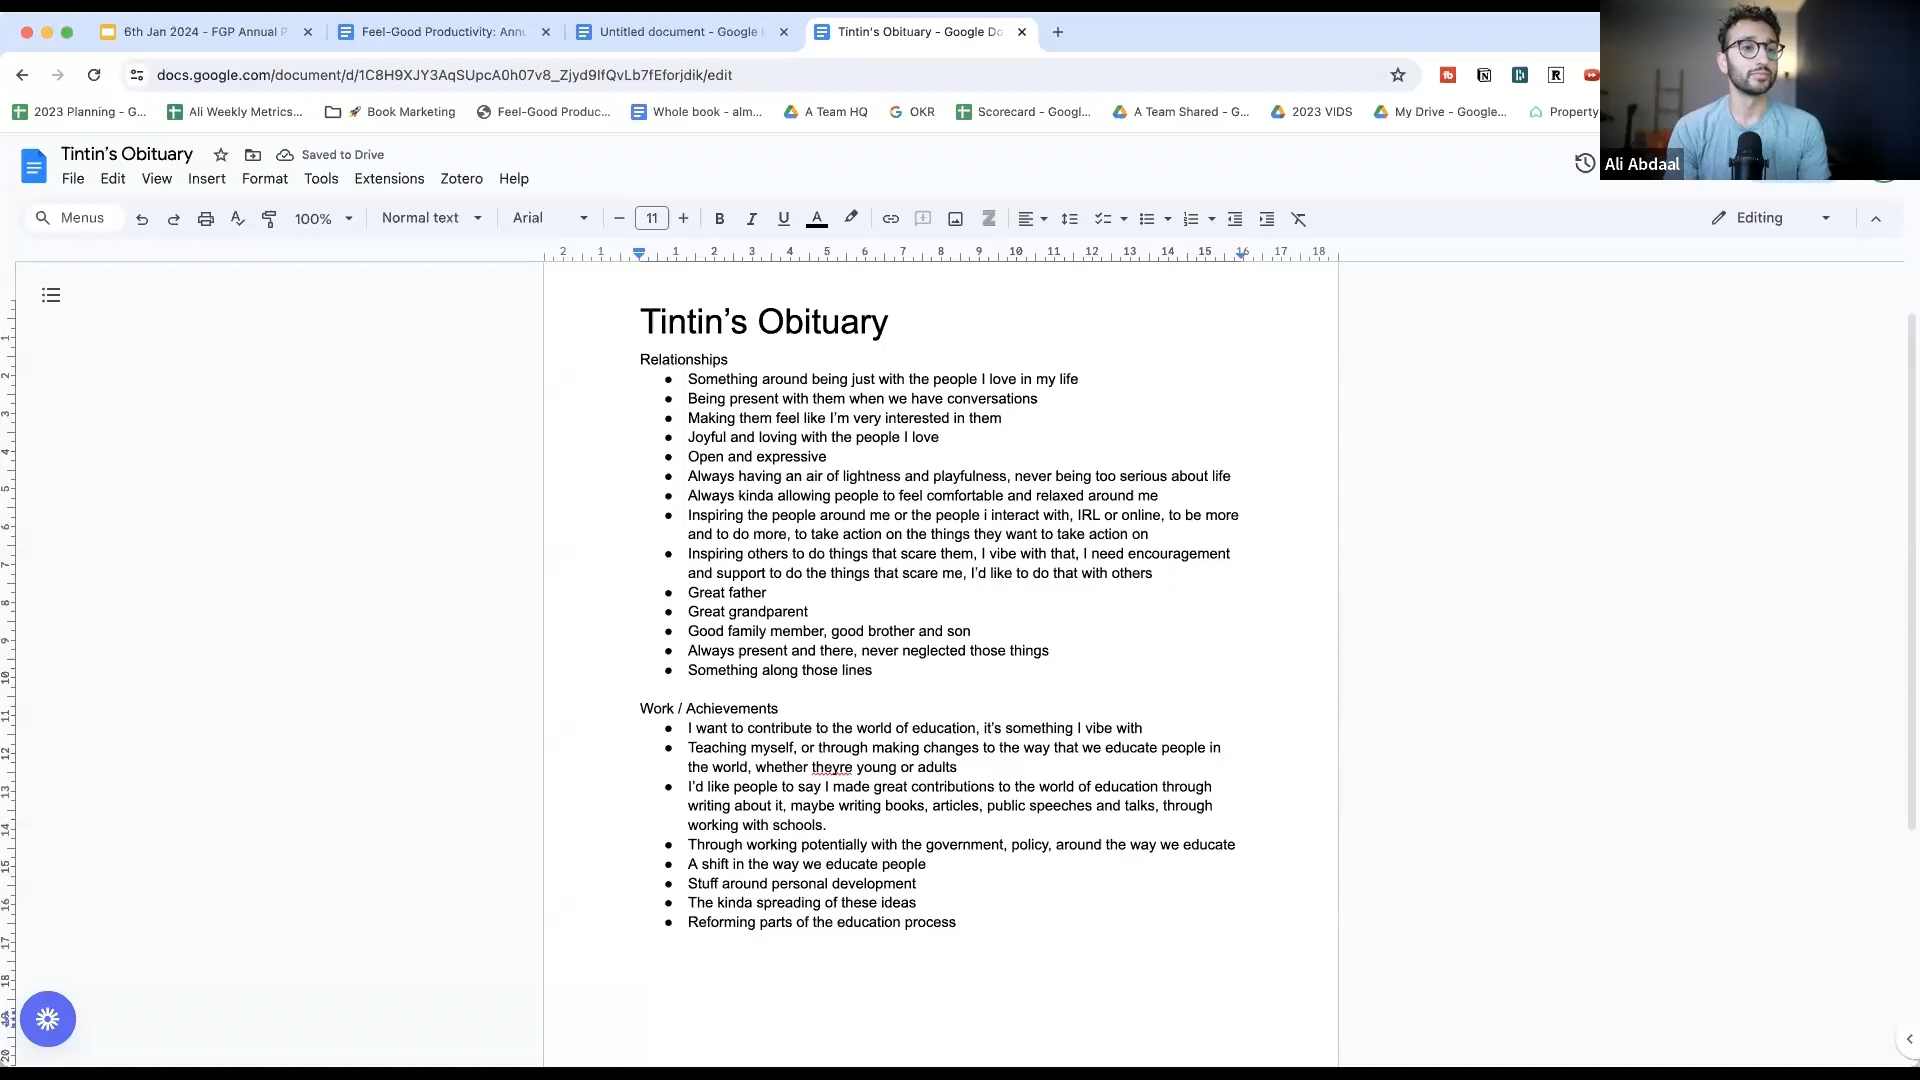1920x1080 pixels.
Task: Open the Editing mode dropdown
Action: click(x=1771, y=218)
